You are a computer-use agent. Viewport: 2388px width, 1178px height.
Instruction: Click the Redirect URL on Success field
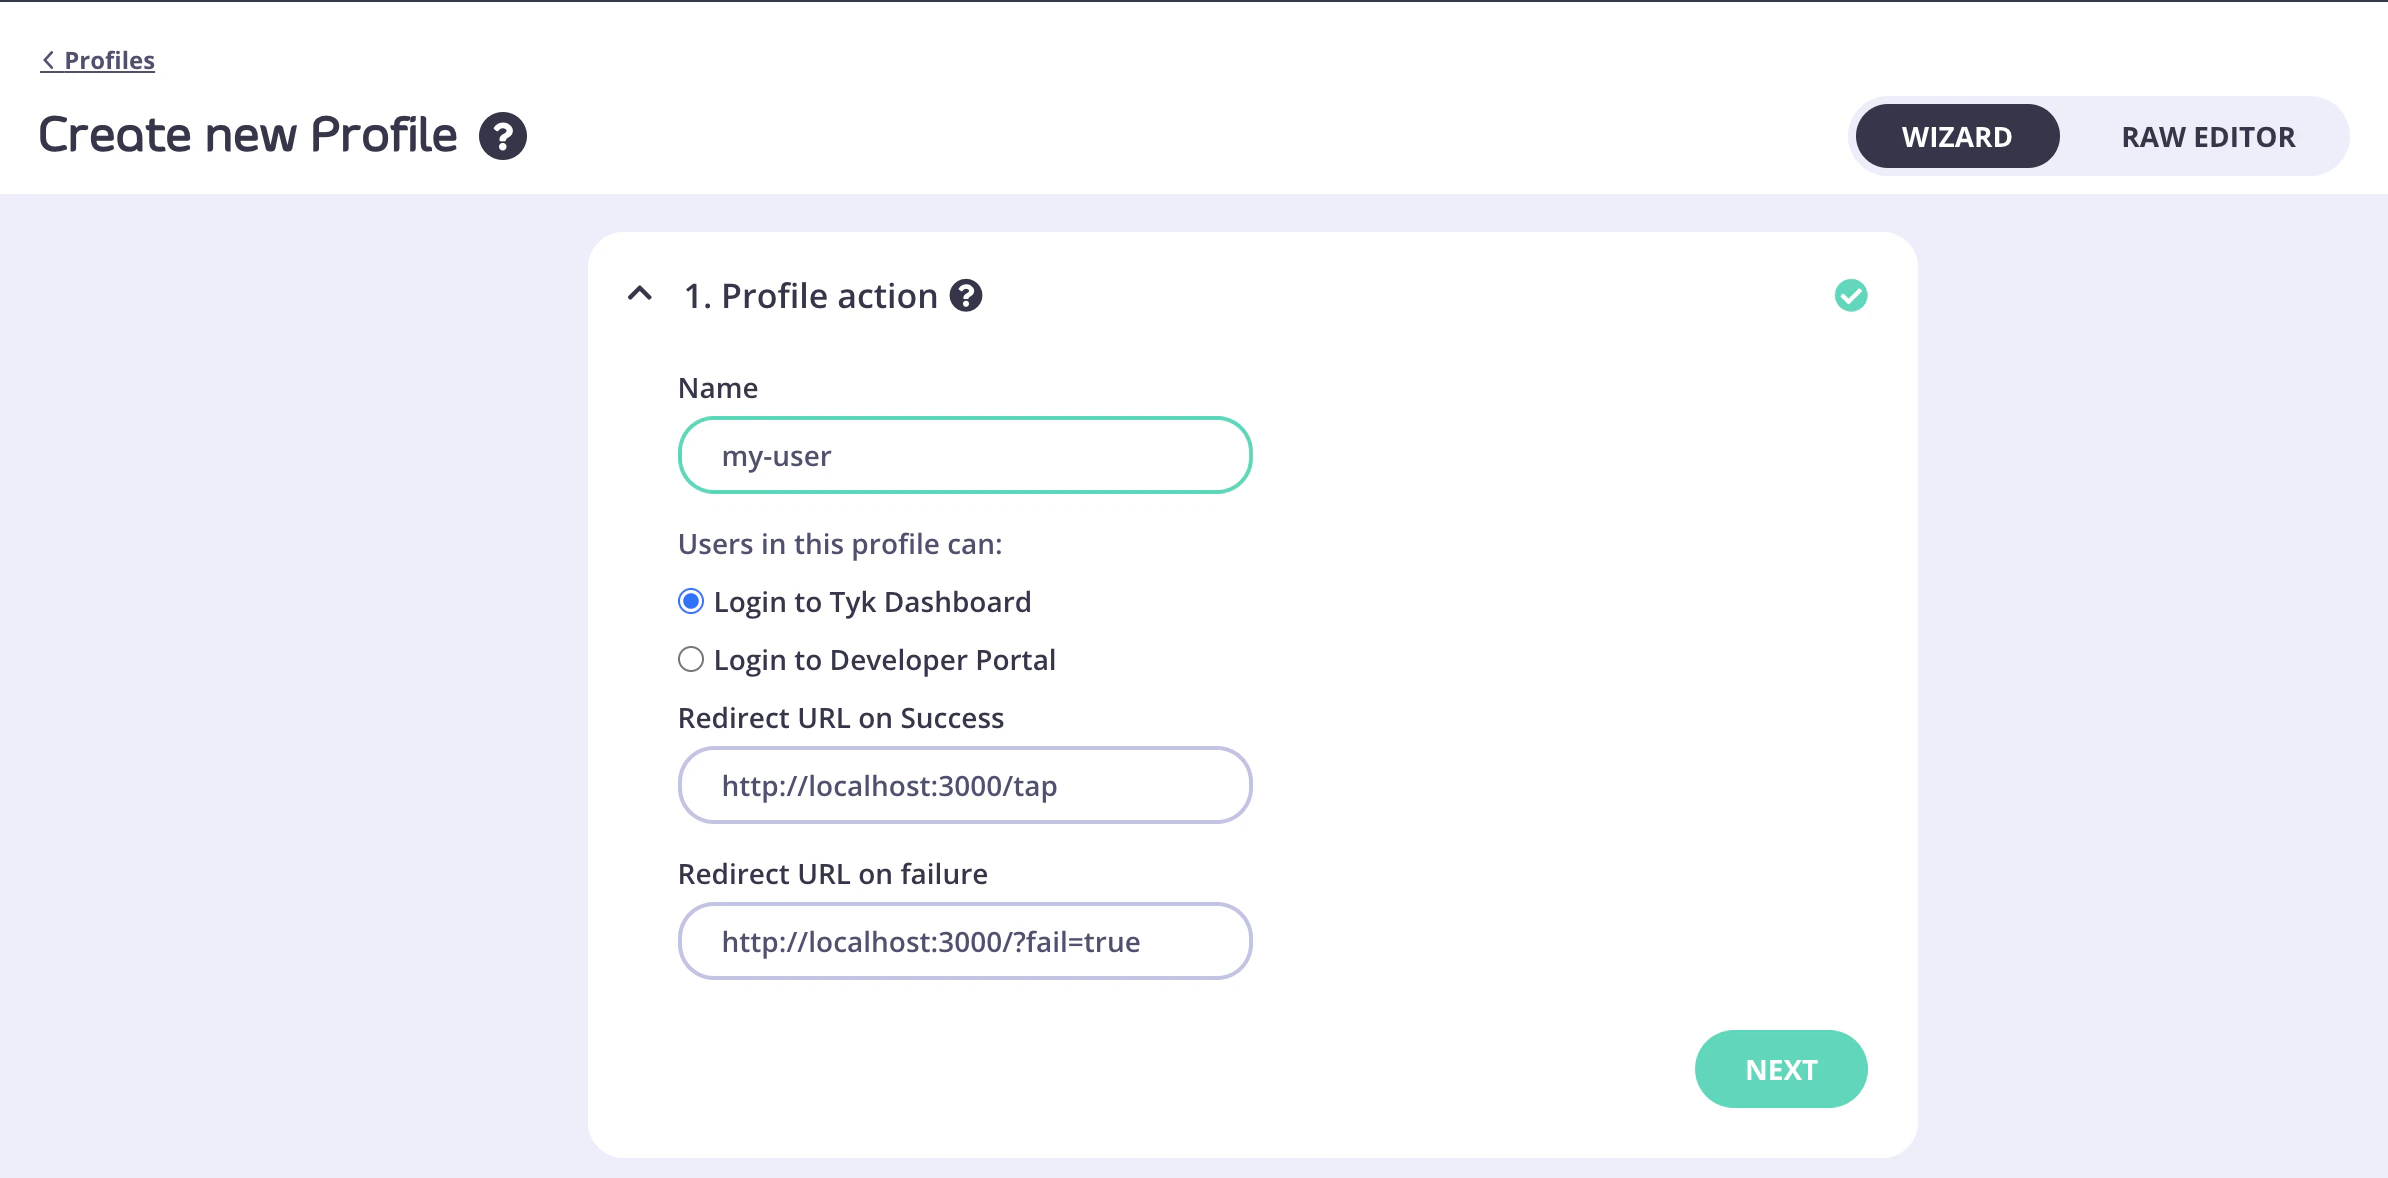(964, 785)
